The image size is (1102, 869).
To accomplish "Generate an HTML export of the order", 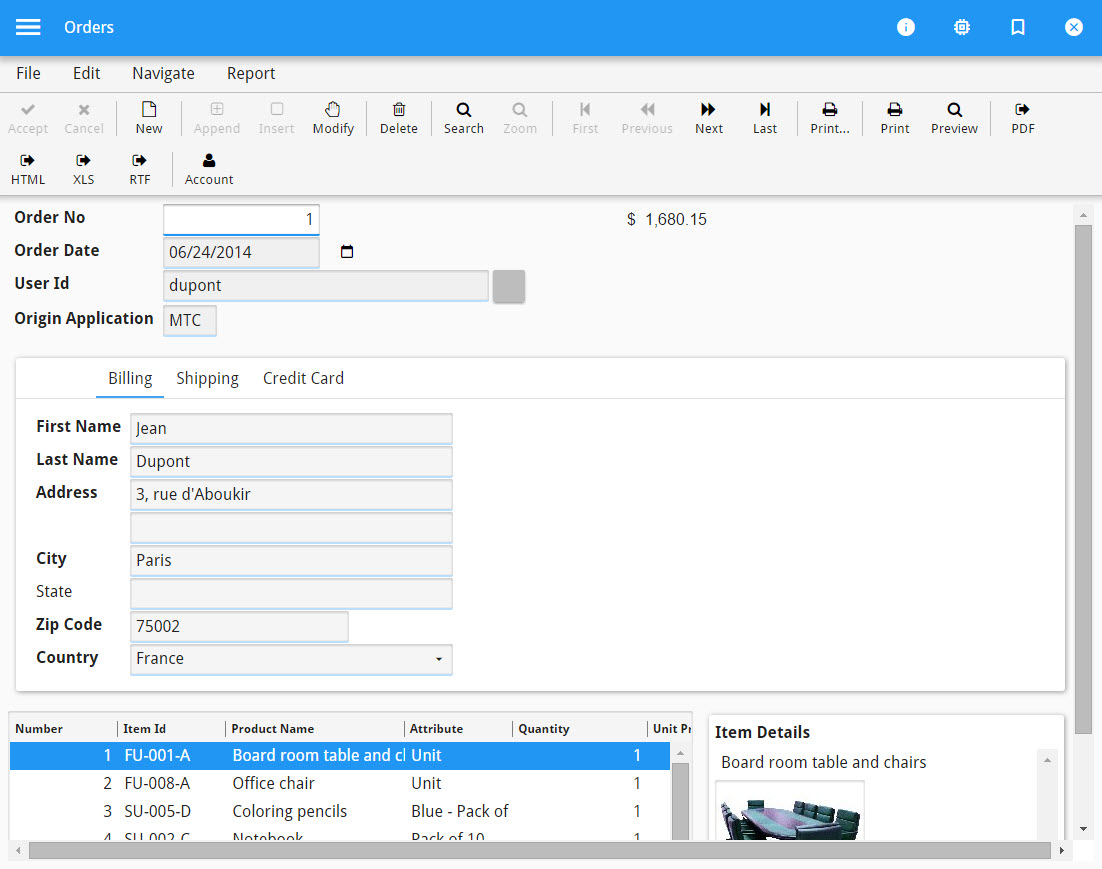I will coord(28,168).
